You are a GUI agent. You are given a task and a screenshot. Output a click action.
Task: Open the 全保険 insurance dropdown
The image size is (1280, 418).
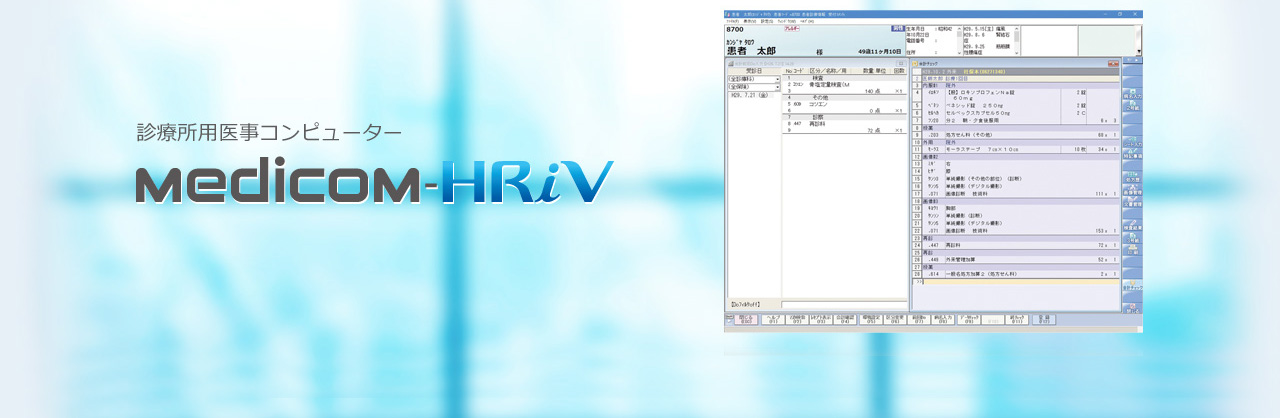753,87
